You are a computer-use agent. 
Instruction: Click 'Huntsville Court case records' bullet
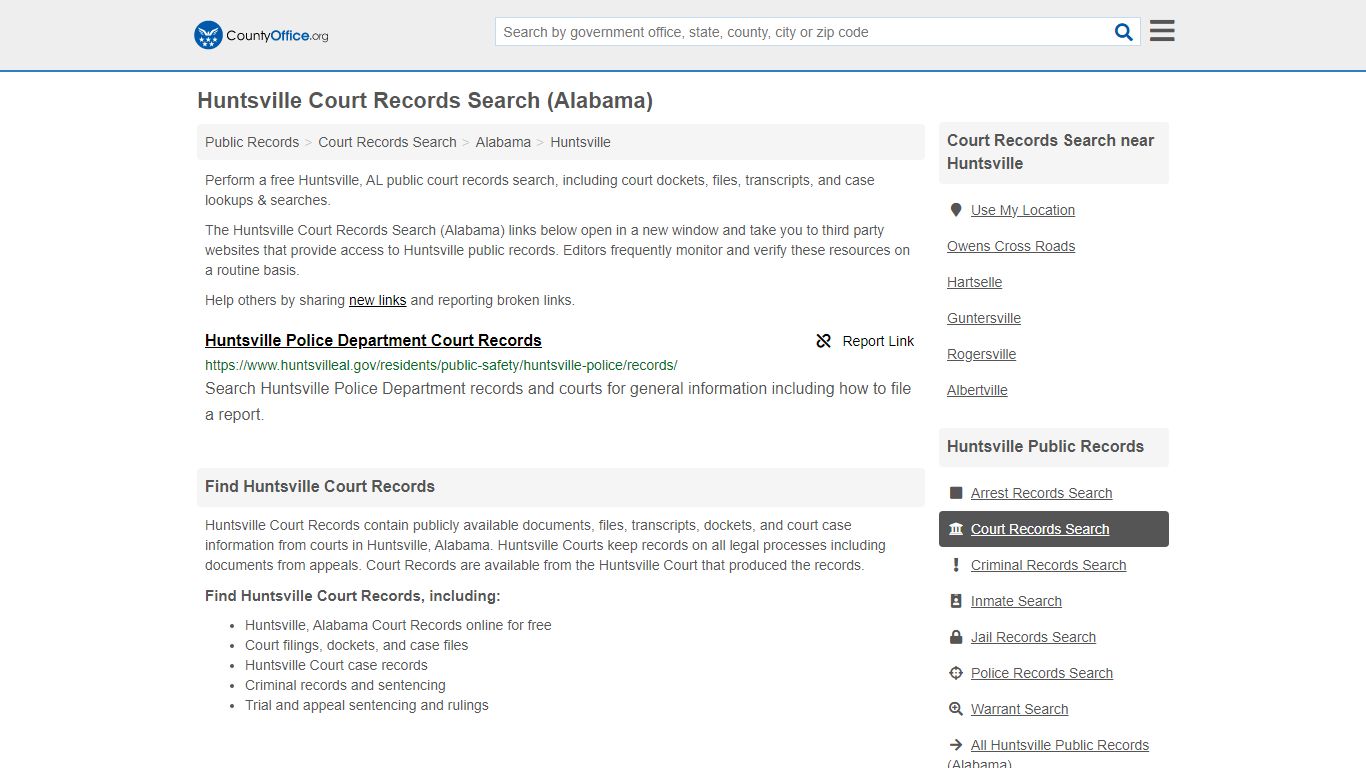pyautogui.click(x=336, y=665)
